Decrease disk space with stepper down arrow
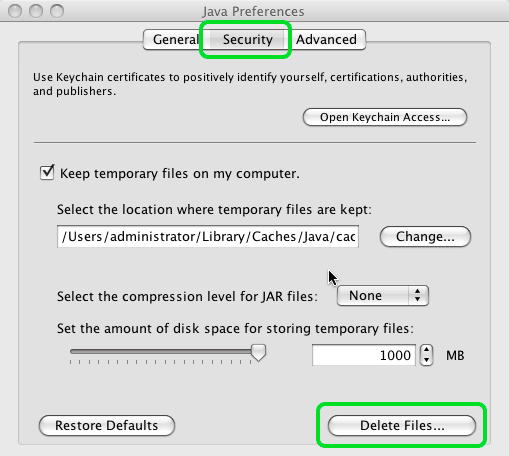Screen dimensions: 509x456 [426, 360]
